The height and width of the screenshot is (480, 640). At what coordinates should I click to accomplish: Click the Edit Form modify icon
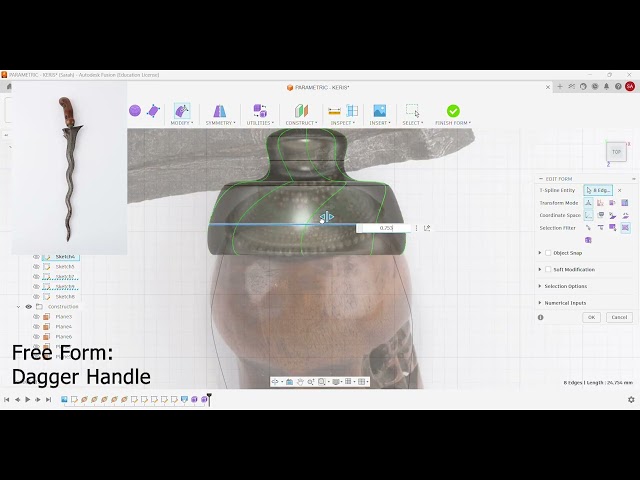(182, 111)
